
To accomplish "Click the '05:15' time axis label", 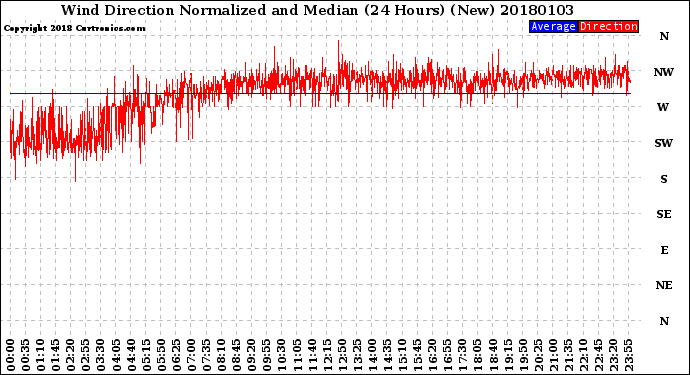I will (x=146, y=355).
